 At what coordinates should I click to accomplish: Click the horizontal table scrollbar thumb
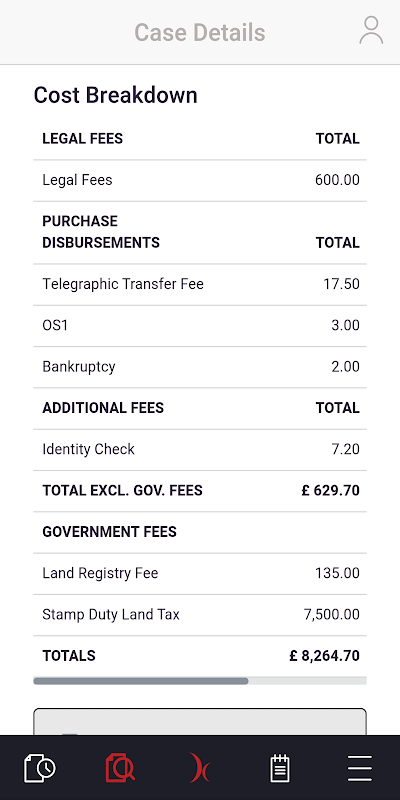tap(141, 681)
